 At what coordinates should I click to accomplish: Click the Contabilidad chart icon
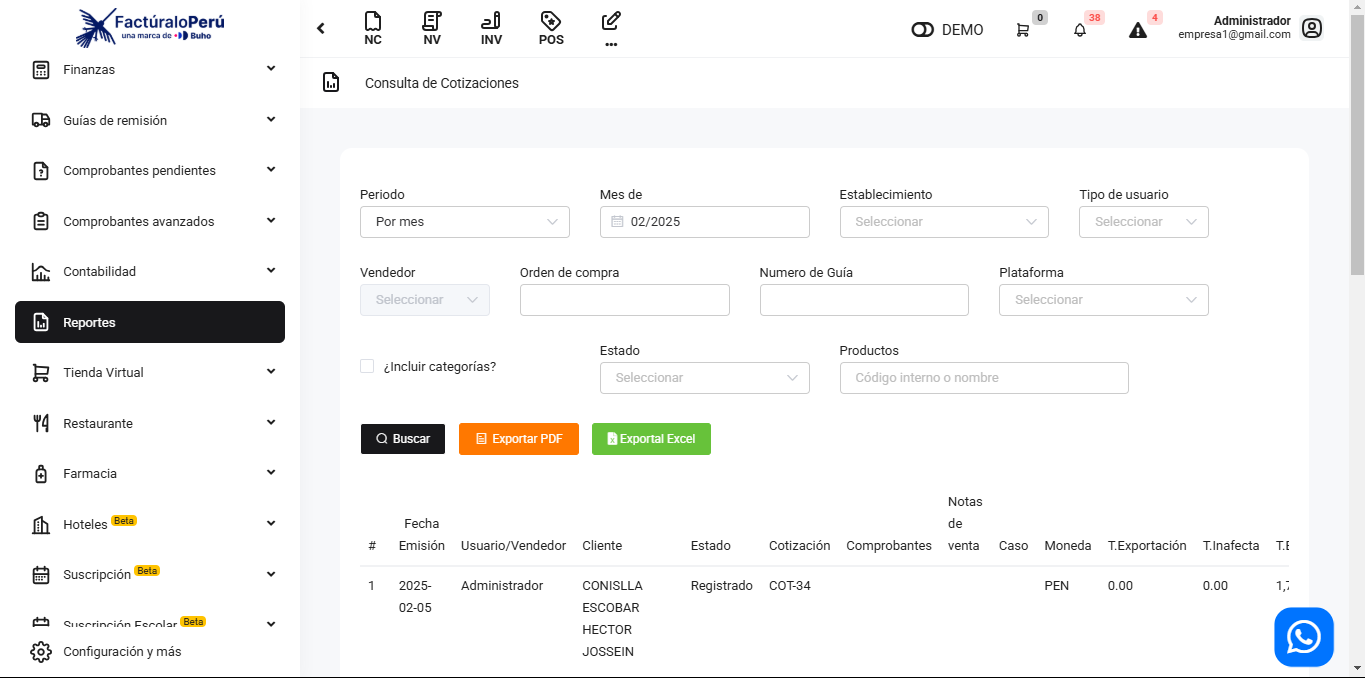(41, 272)
